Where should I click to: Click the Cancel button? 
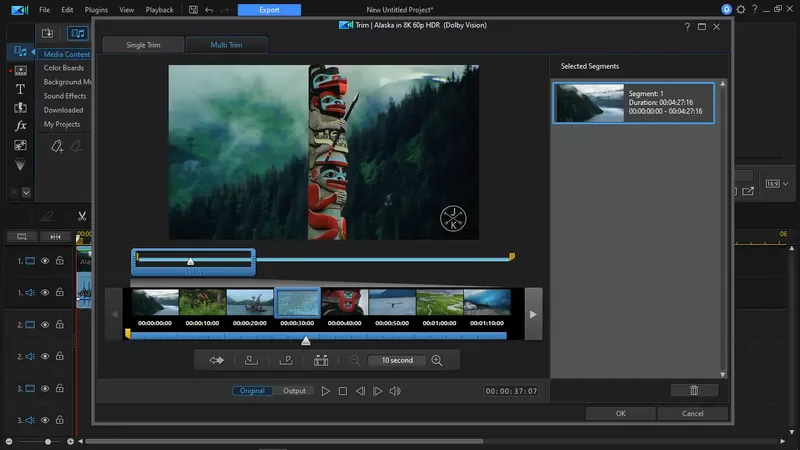pos(692,413)
